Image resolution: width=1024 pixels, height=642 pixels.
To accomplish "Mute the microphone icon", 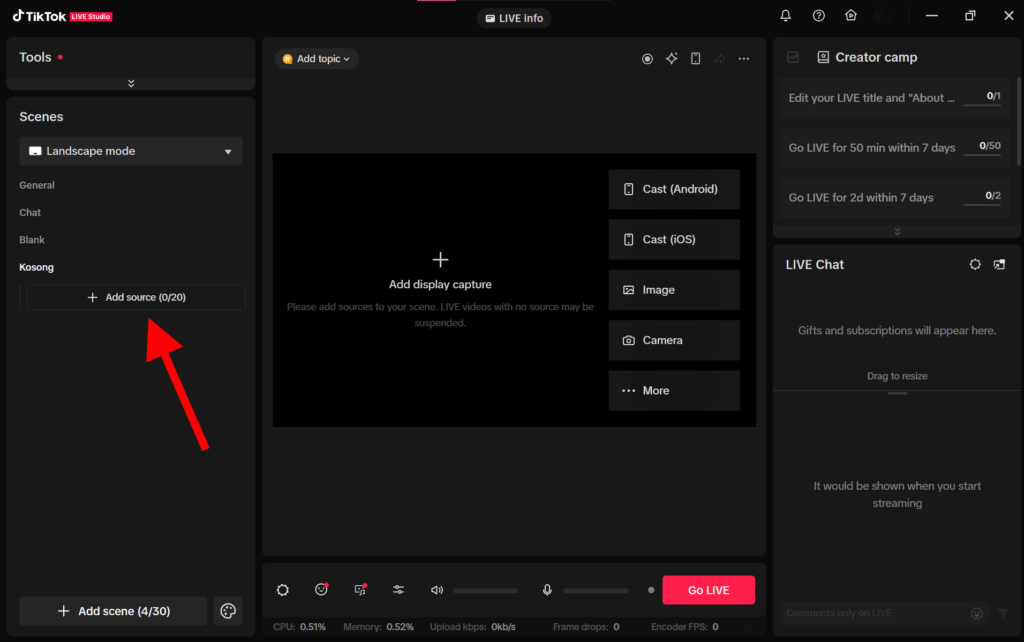I will [x=547, y=590].
